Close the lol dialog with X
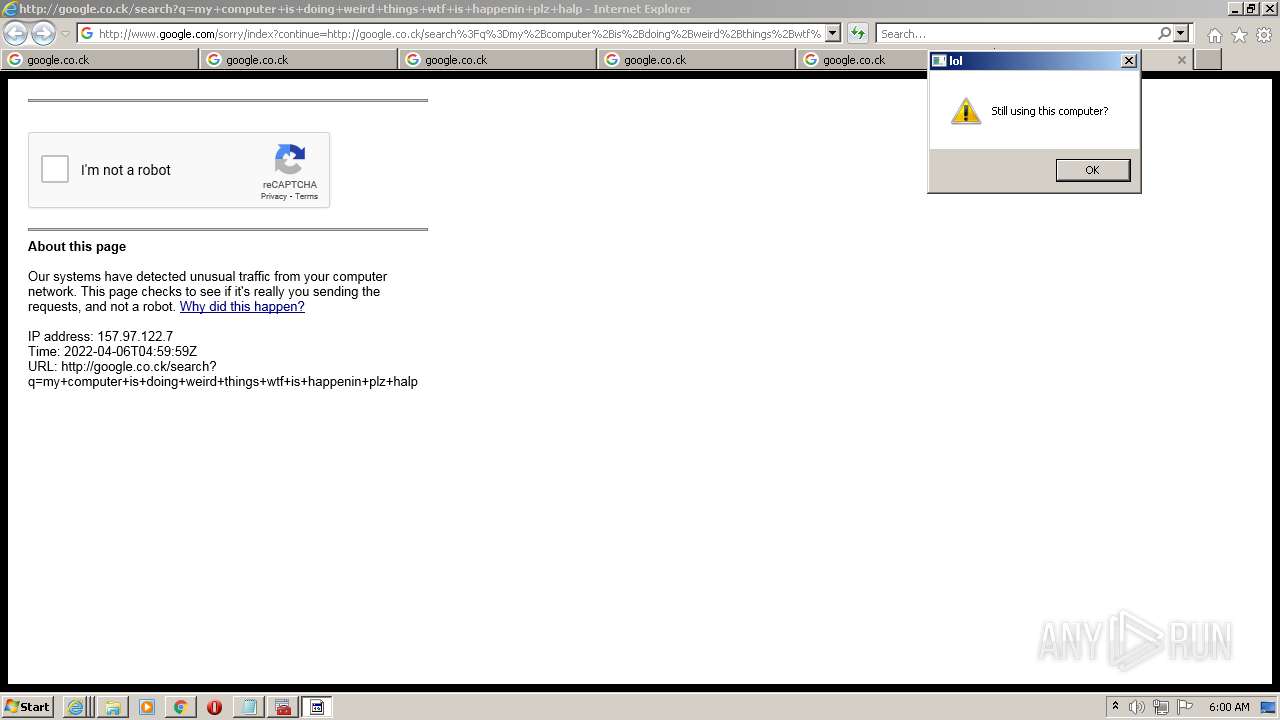The width and height of the screenshot is (1280, 720). coord(1128,61)
